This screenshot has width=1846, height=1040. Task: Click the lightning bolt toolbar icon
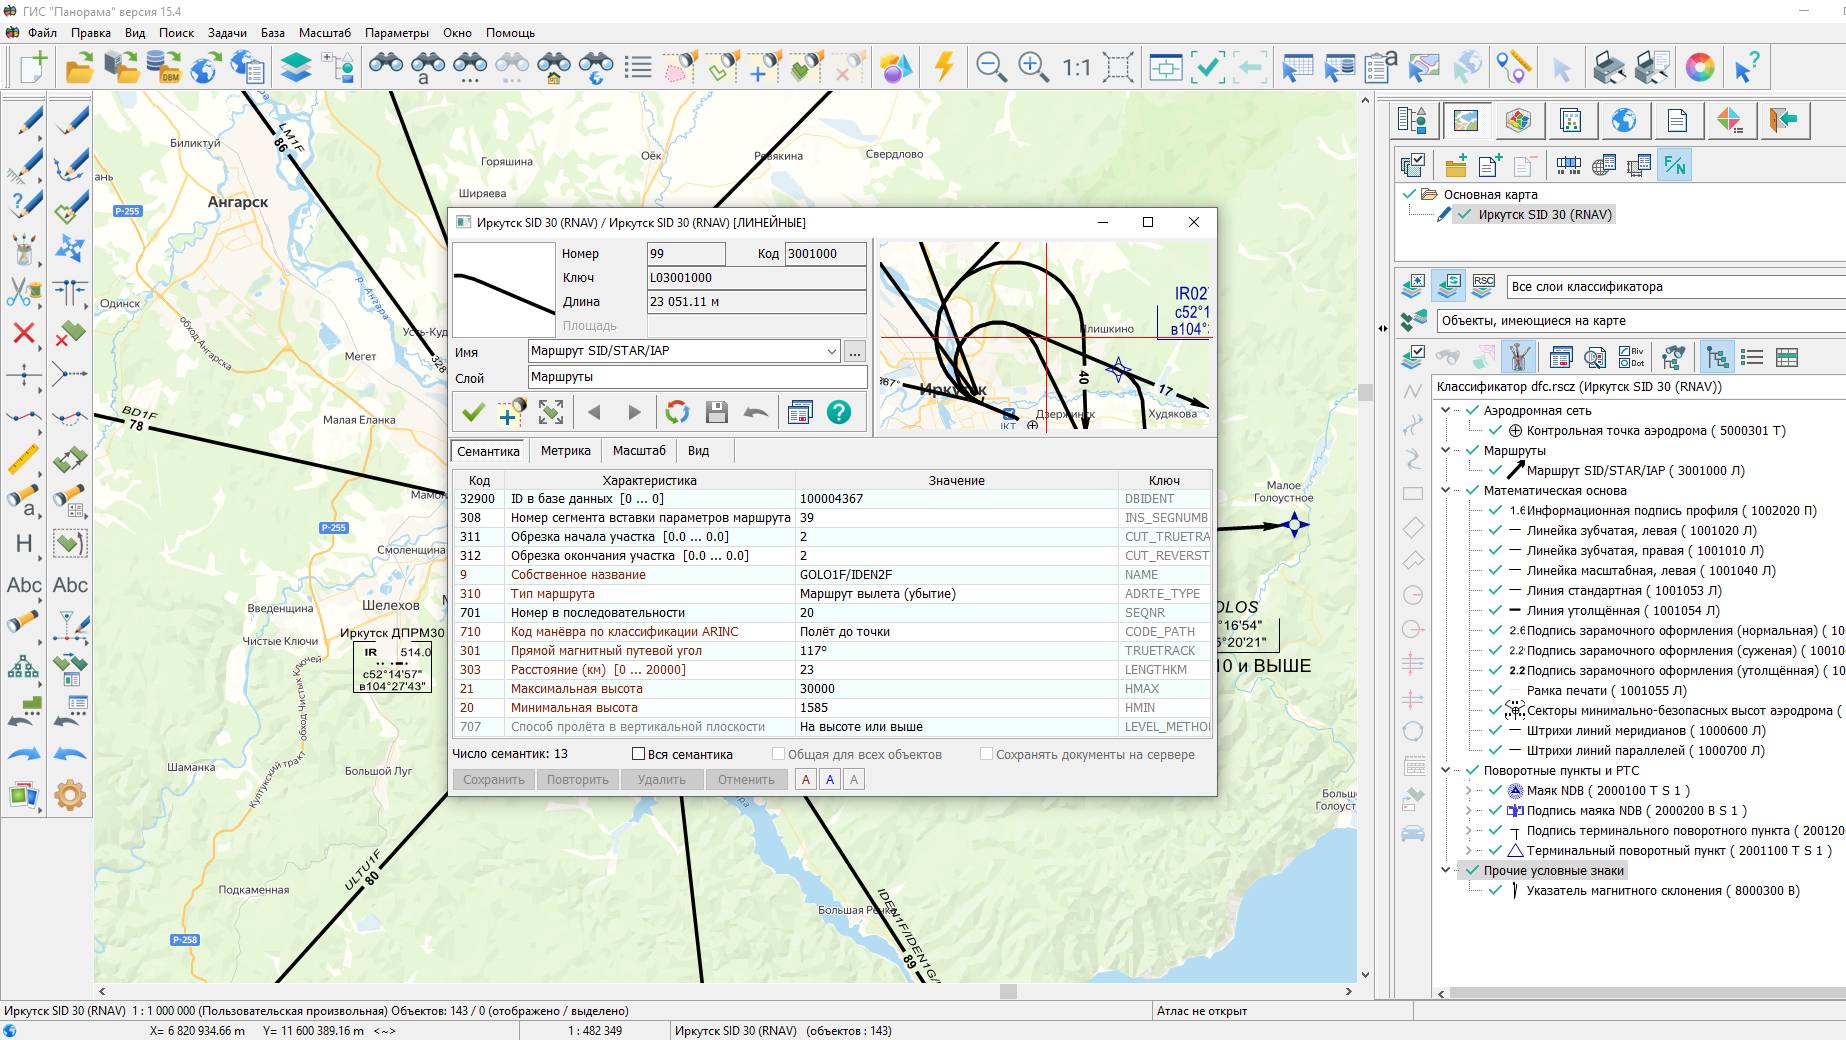click(944, 67)
